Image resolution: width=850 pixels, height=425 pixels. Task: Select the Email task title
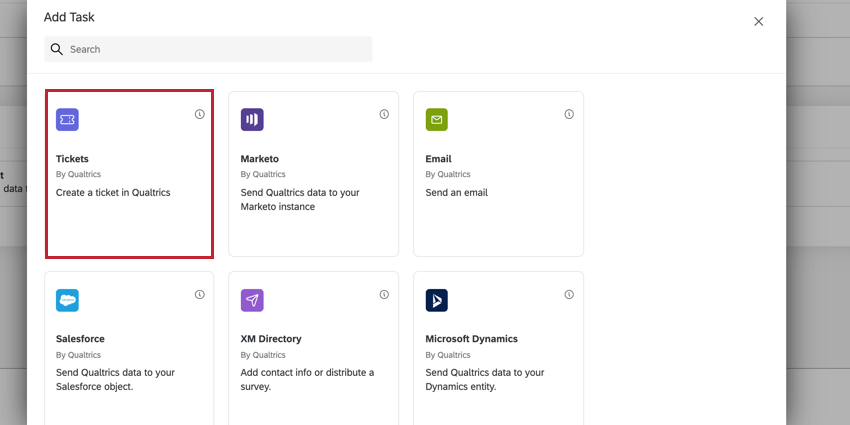[x=439, y=159]
